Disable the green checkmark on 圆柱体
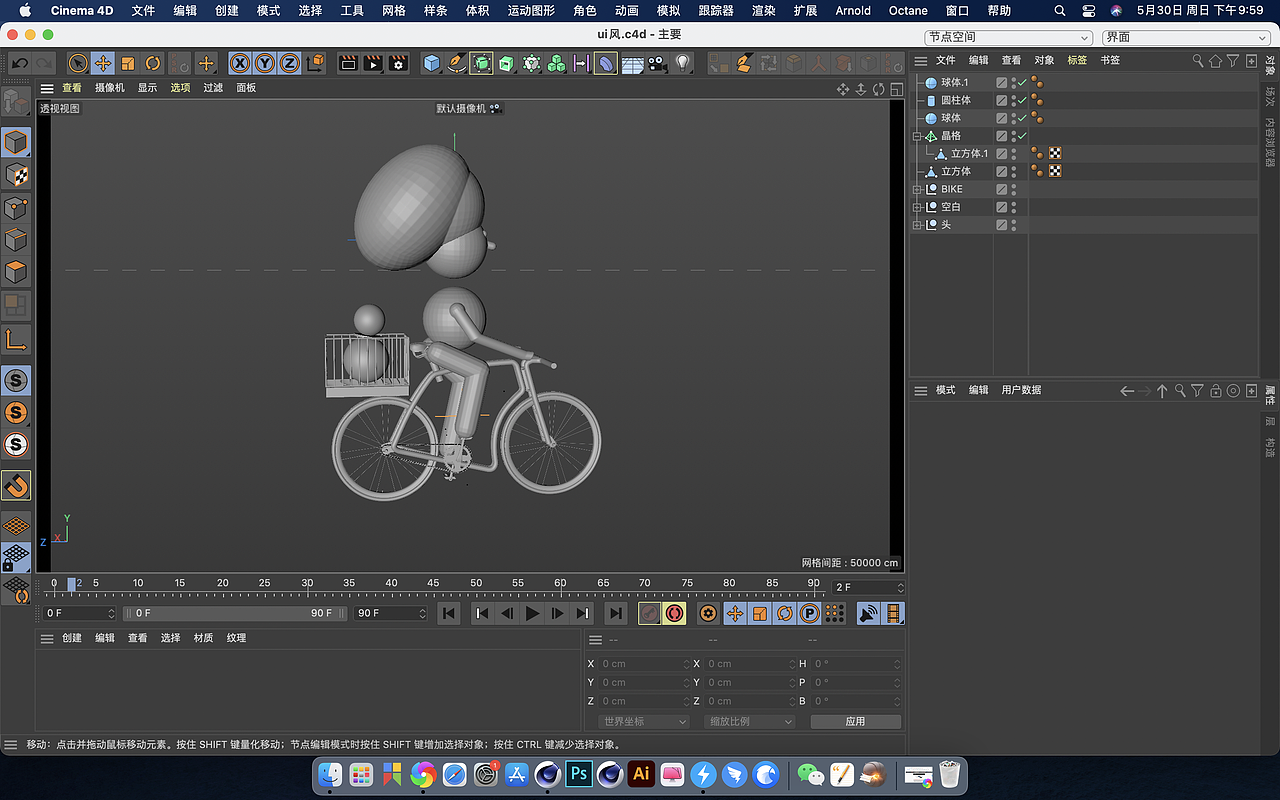Viewport: 1280px width, 800px height. click(1022, 101)
